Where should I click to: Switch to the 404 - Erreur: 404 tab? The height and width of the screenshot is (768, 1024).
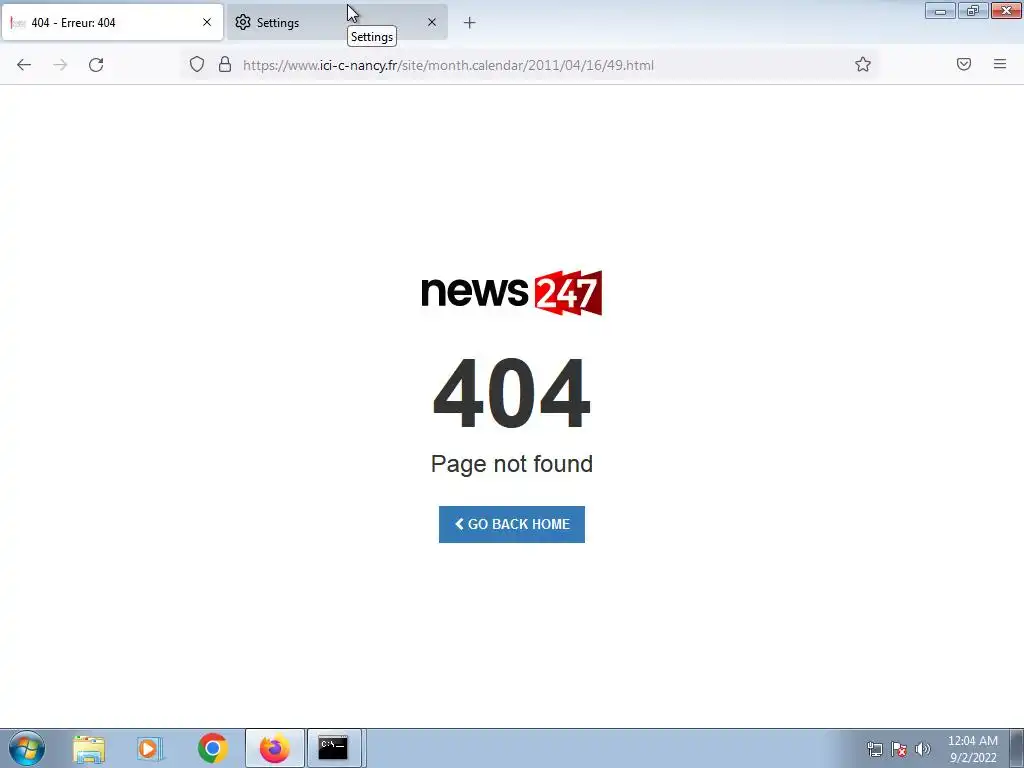pos(112,23)
